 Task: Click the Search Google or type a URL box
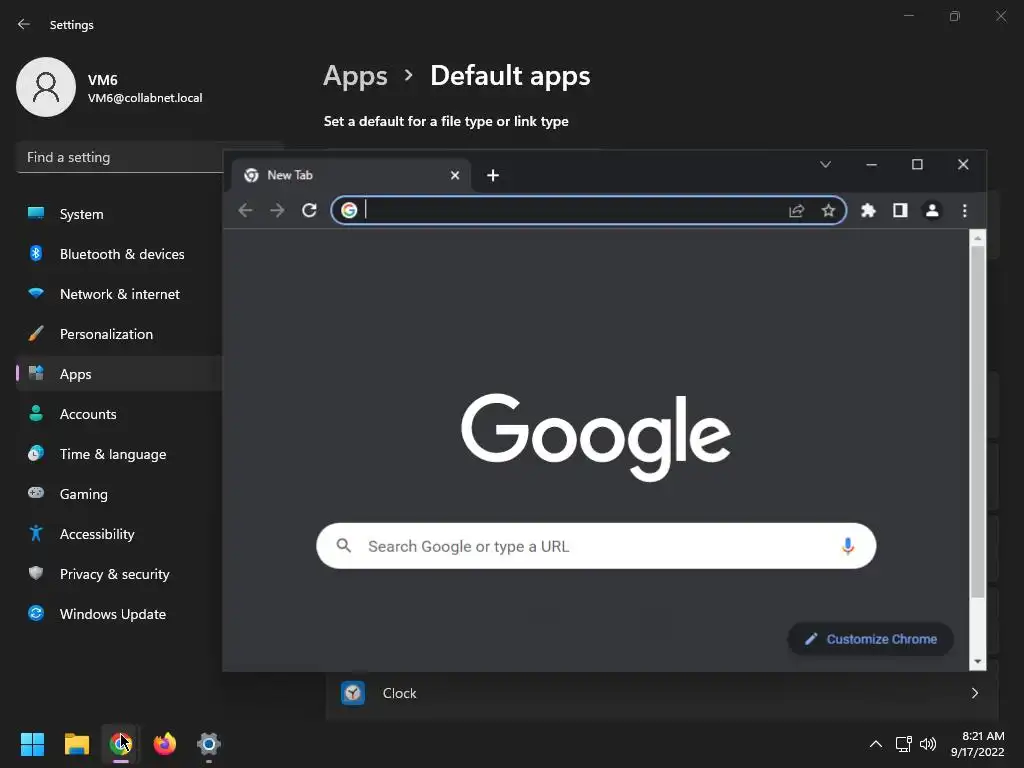596,546
